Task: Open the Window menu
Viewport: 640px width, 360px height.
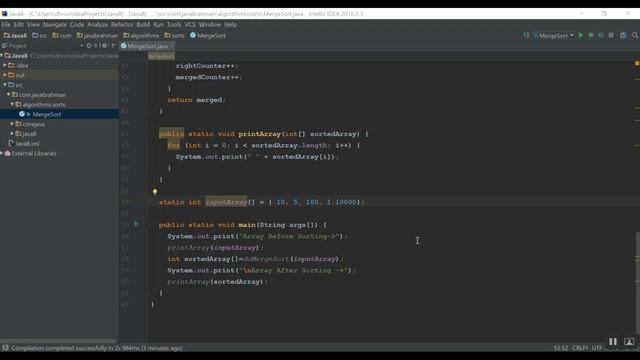Action: pyautogui.click(x=210, y=24)
